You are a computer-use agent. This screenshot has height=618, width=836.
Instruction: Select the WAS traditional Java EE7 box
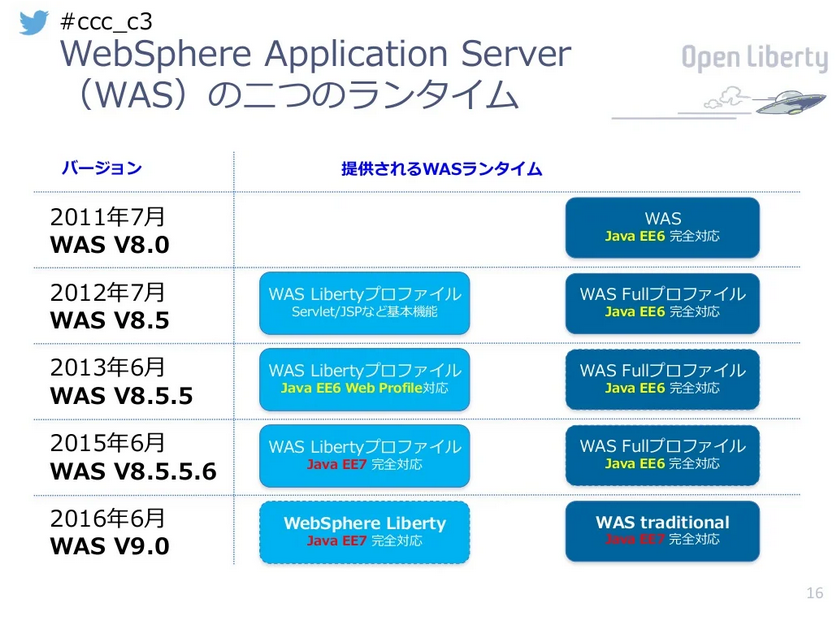pyautogui.click(x=662, y=531)
